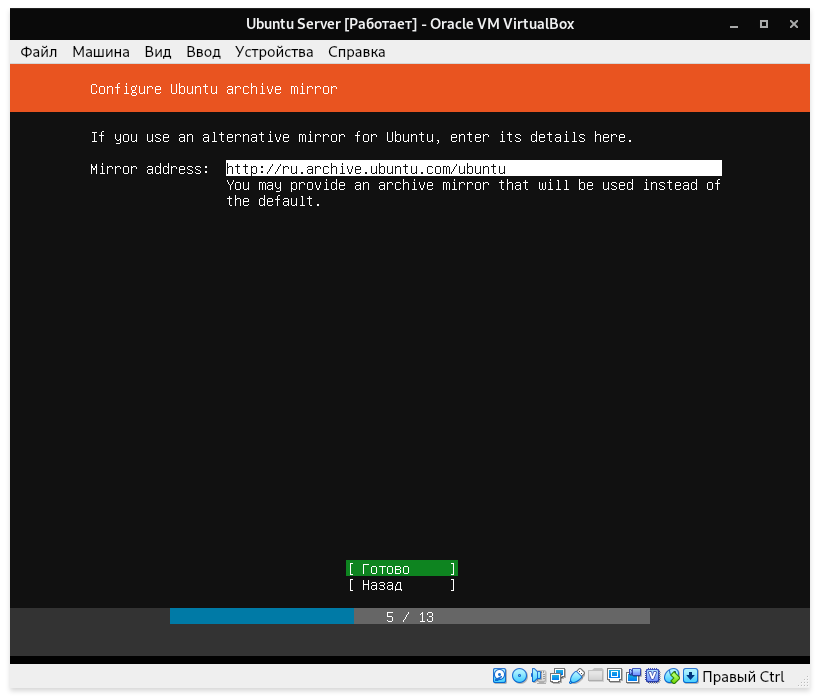Expand the Устройства menu

274,52
